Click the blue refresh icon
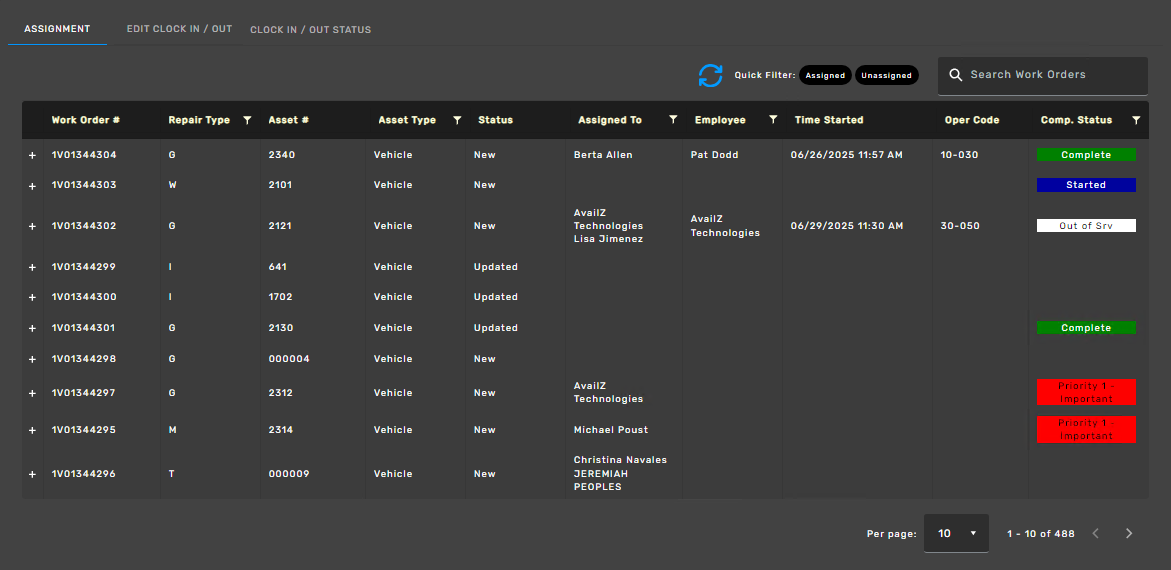This screenshot has height=570, width=1171. point(710,75)
